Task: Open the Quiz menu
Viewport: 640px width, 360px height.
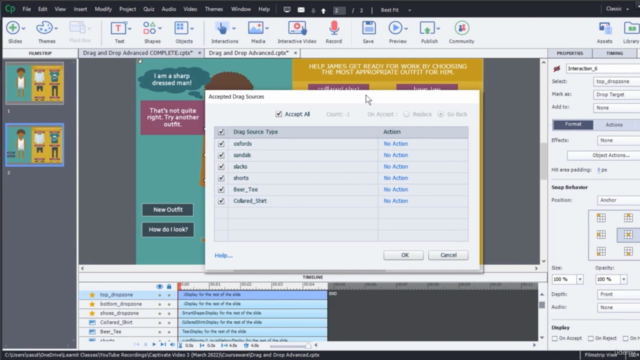Action: [149, 9]
